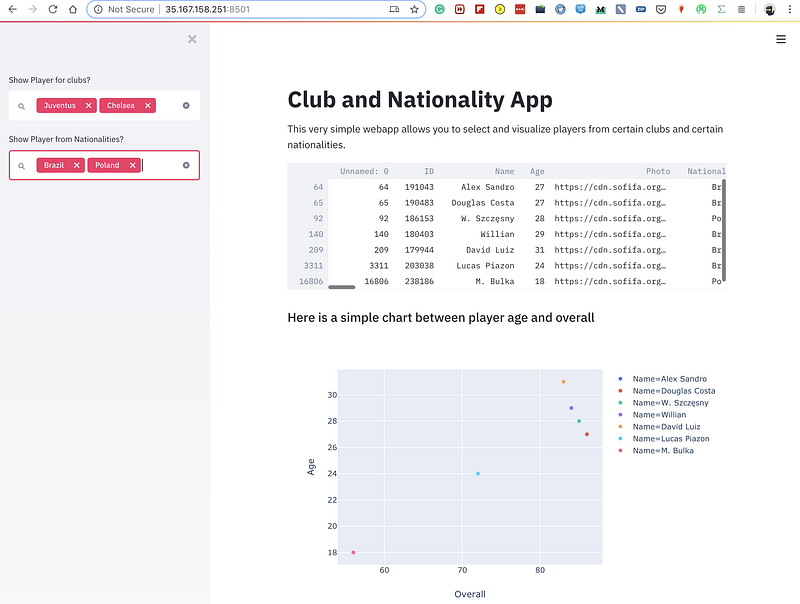Open the clubs multiselect dropdown
This screenshot has height=604, width=800.
(x=104, y=106)
